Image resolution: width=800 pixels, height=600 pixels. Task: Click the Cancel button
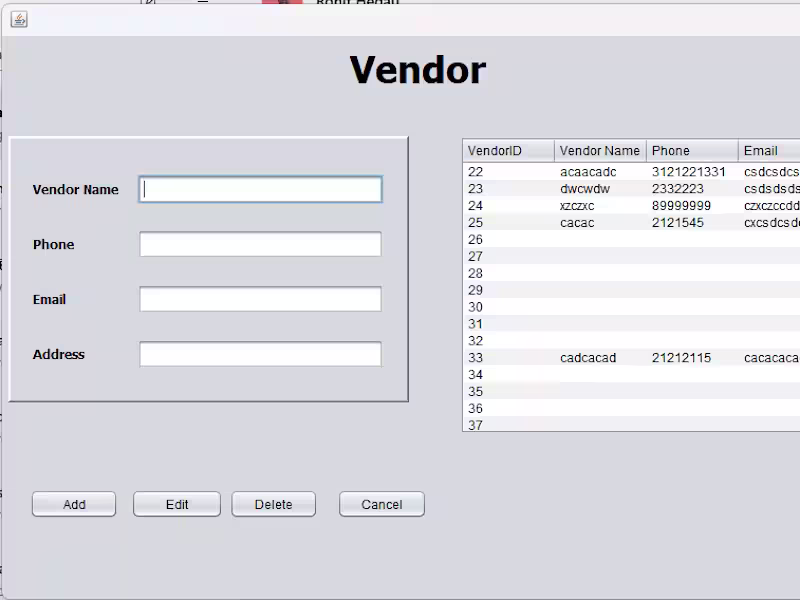[x=382, y=504]
